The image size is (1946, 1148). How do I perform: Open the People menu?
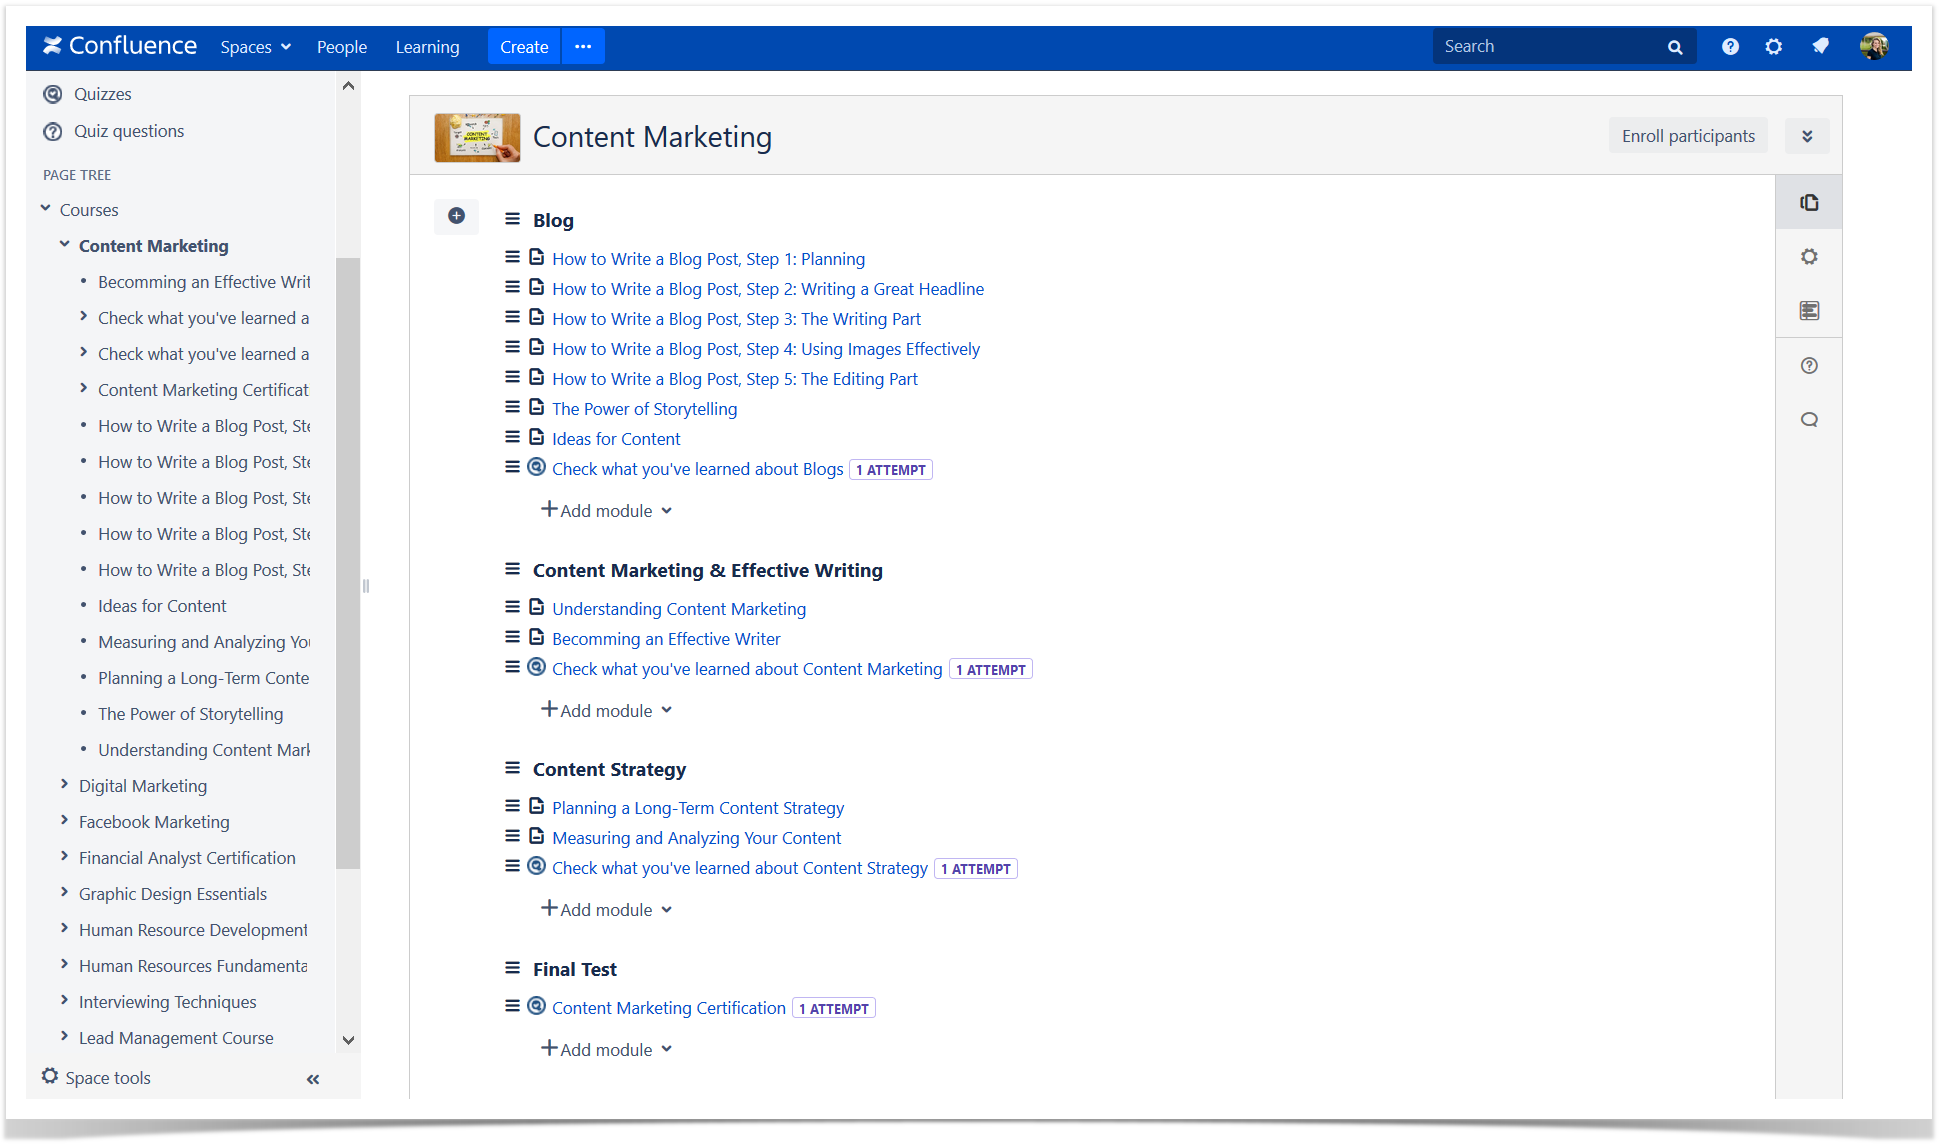point(342,47)
